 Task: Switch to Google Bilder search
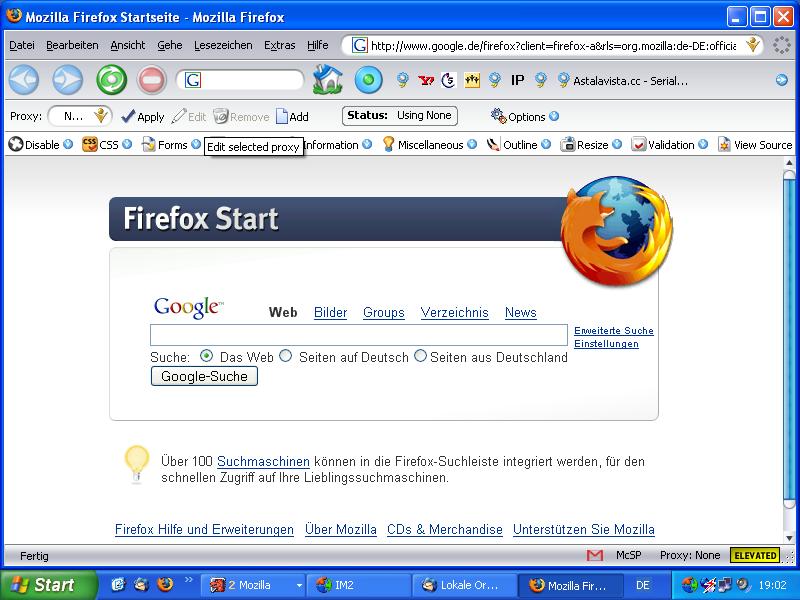tap(330, 312)
